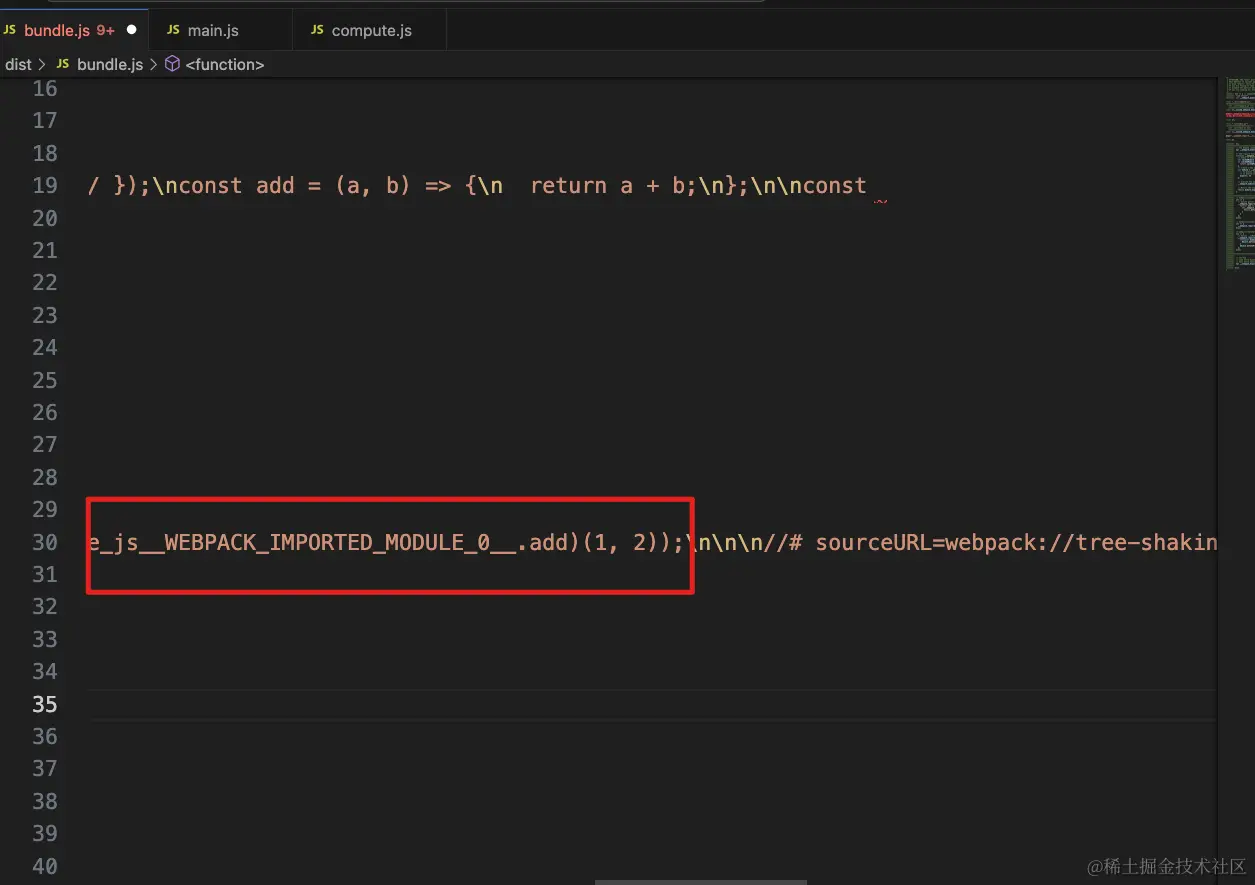The width and height of the screenshot is (1255, 885).
Task: Click the 9+ problems badge on bundle.js tab
Action: click(x=106, y=30)
